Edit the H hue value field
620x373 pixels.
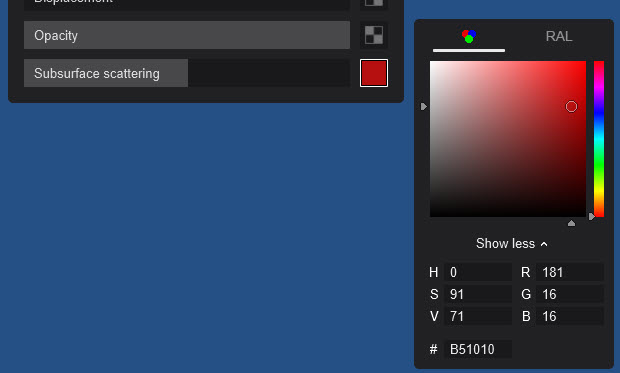pyautogui.click(x=478, y=272)
